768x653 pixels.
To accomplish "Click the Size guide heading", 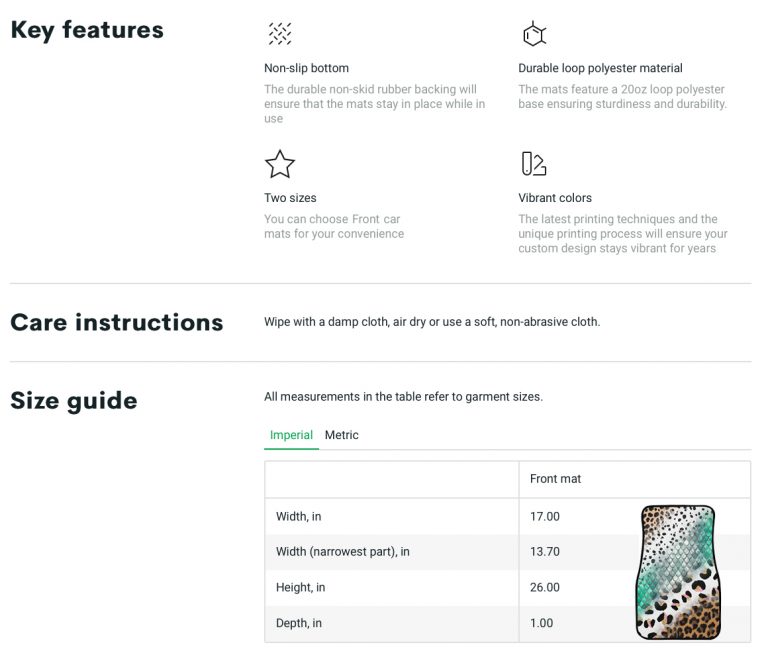I will (74, 401).
